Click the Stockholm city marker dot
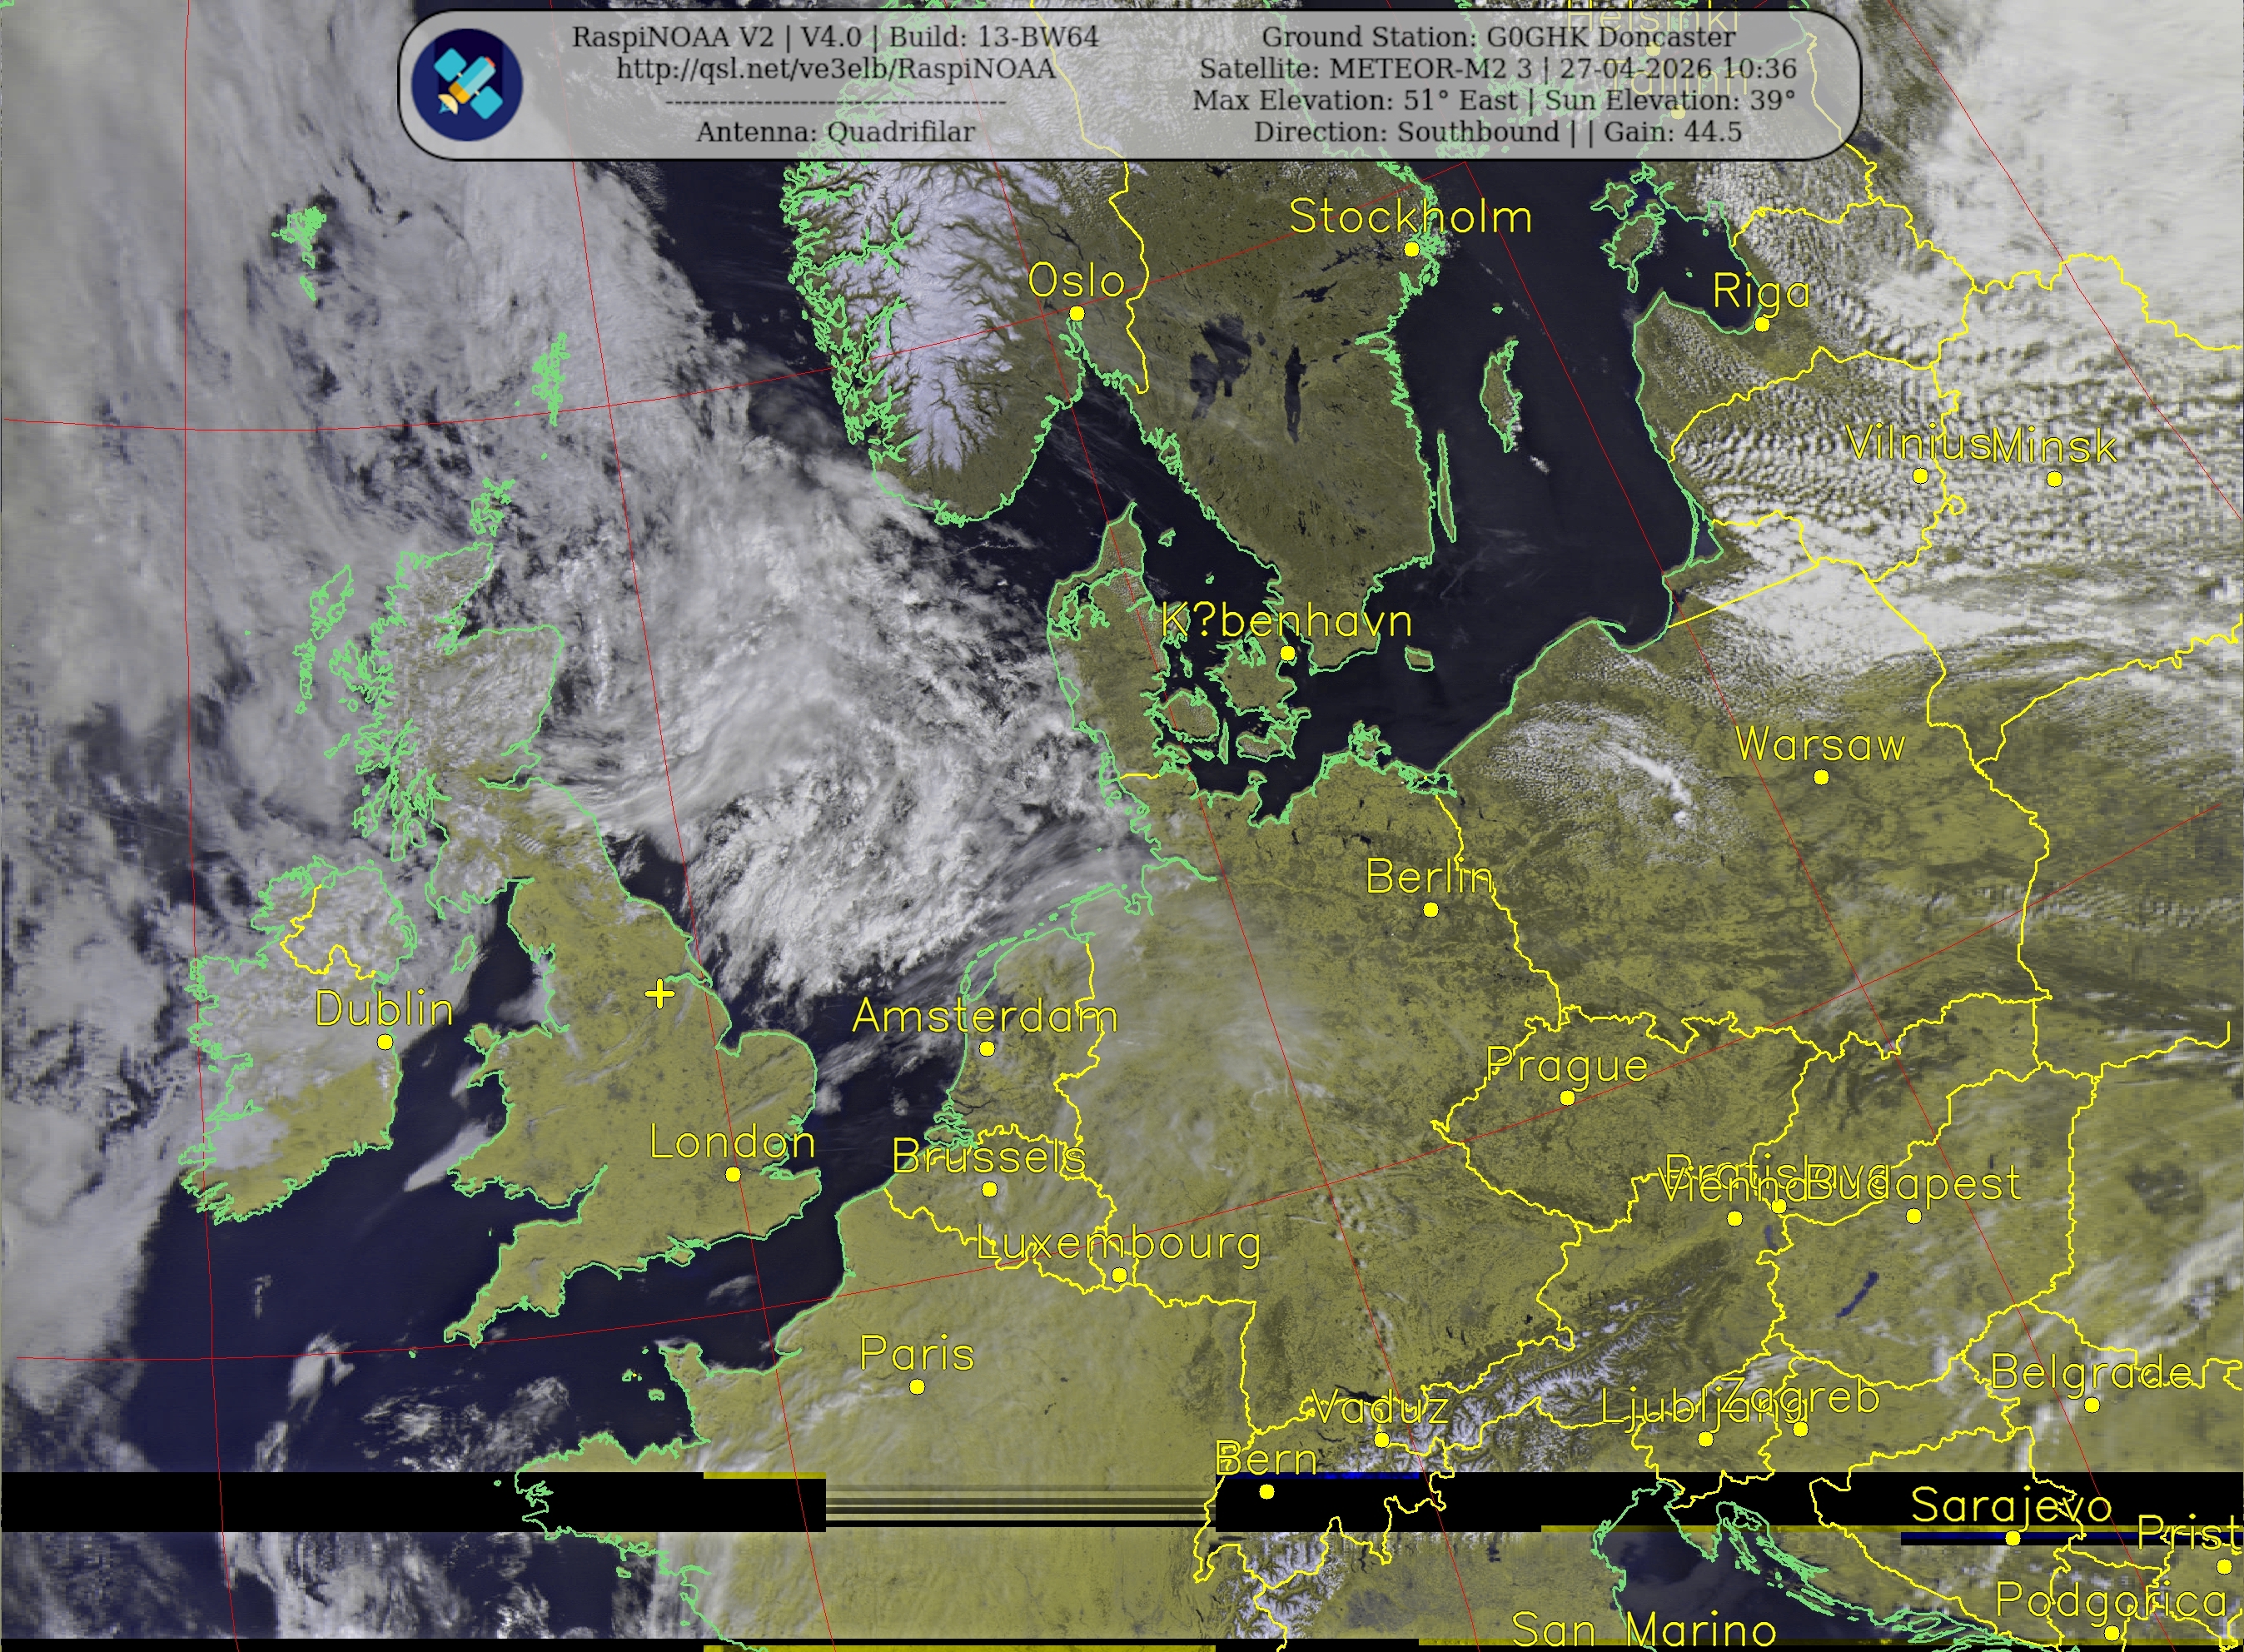This screenshot has width=2244, height=1652. (x=1412, y=249)
